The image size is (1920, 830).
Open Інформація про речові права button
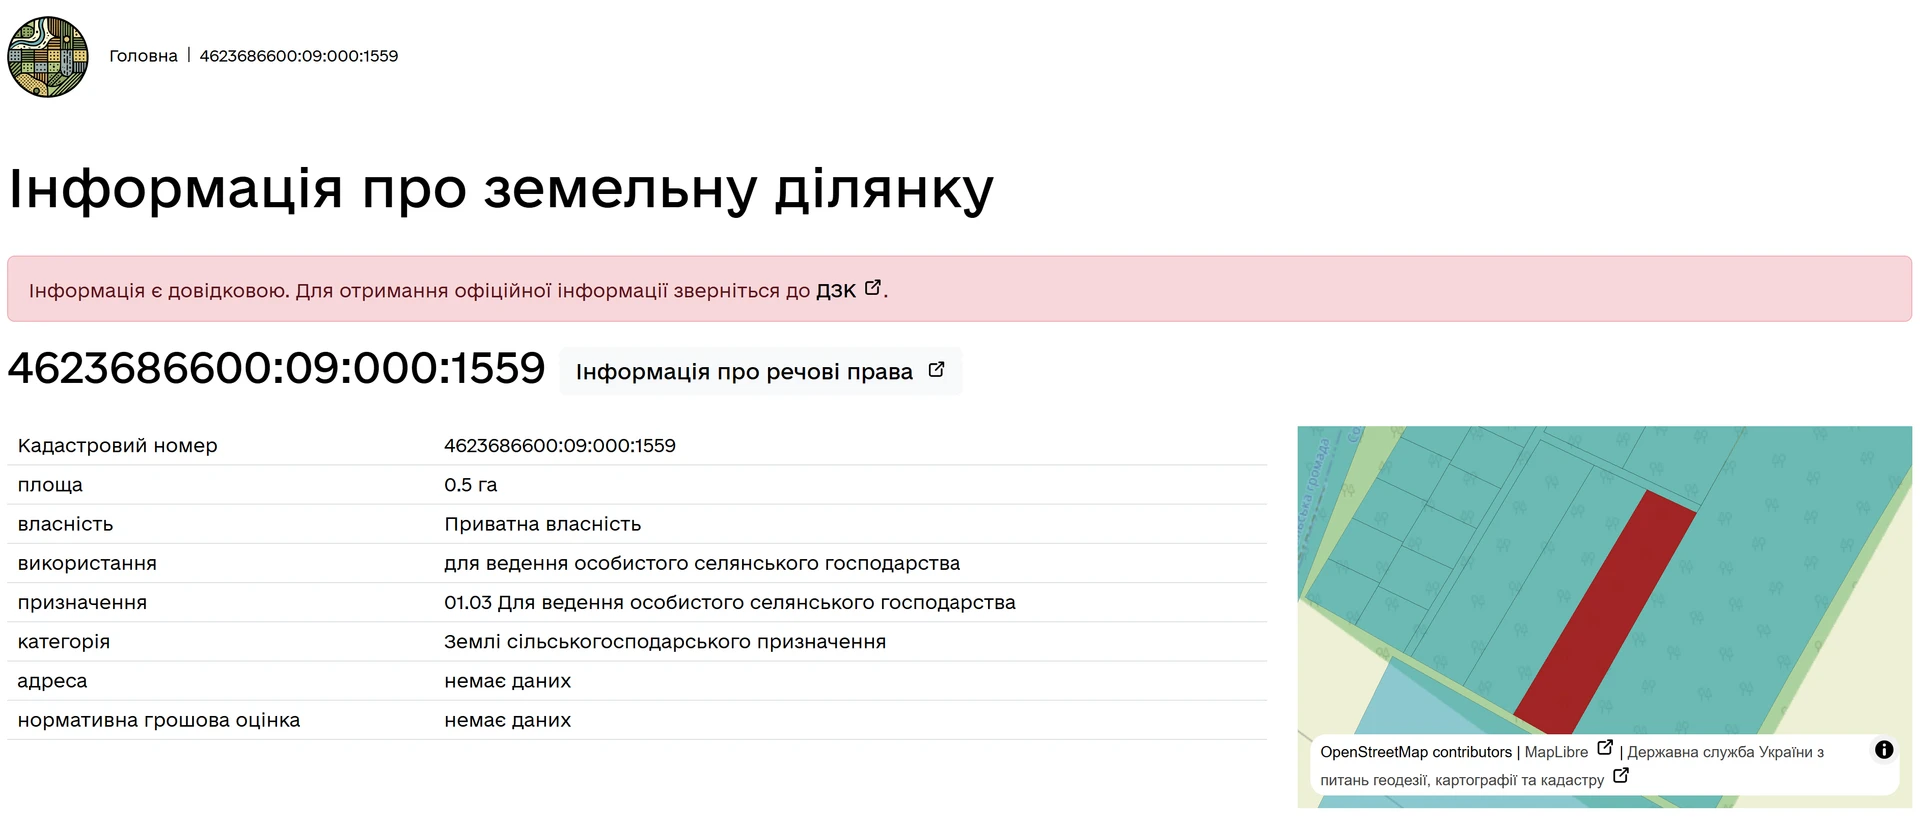[761, 371]
